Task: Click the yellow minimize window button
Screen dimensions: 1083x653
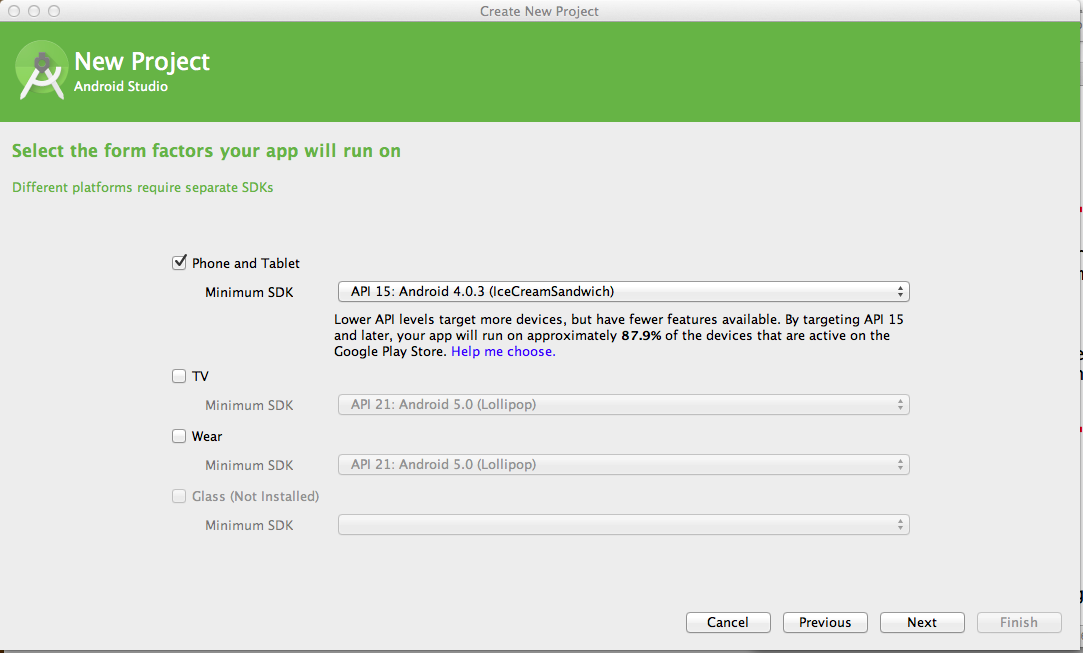Action: (x=34, y=11)
